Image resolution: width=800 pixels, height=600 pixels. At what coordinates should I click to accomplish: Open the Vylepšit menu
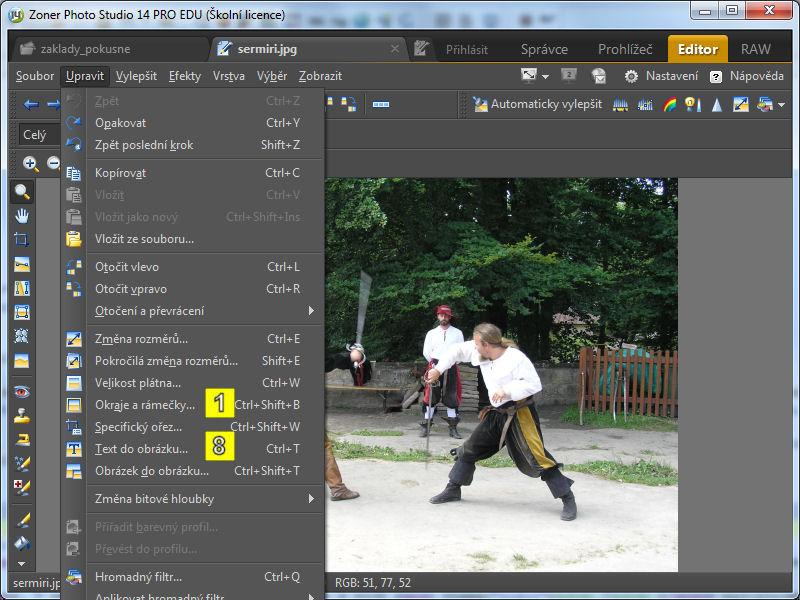click(x=136, y=76)
